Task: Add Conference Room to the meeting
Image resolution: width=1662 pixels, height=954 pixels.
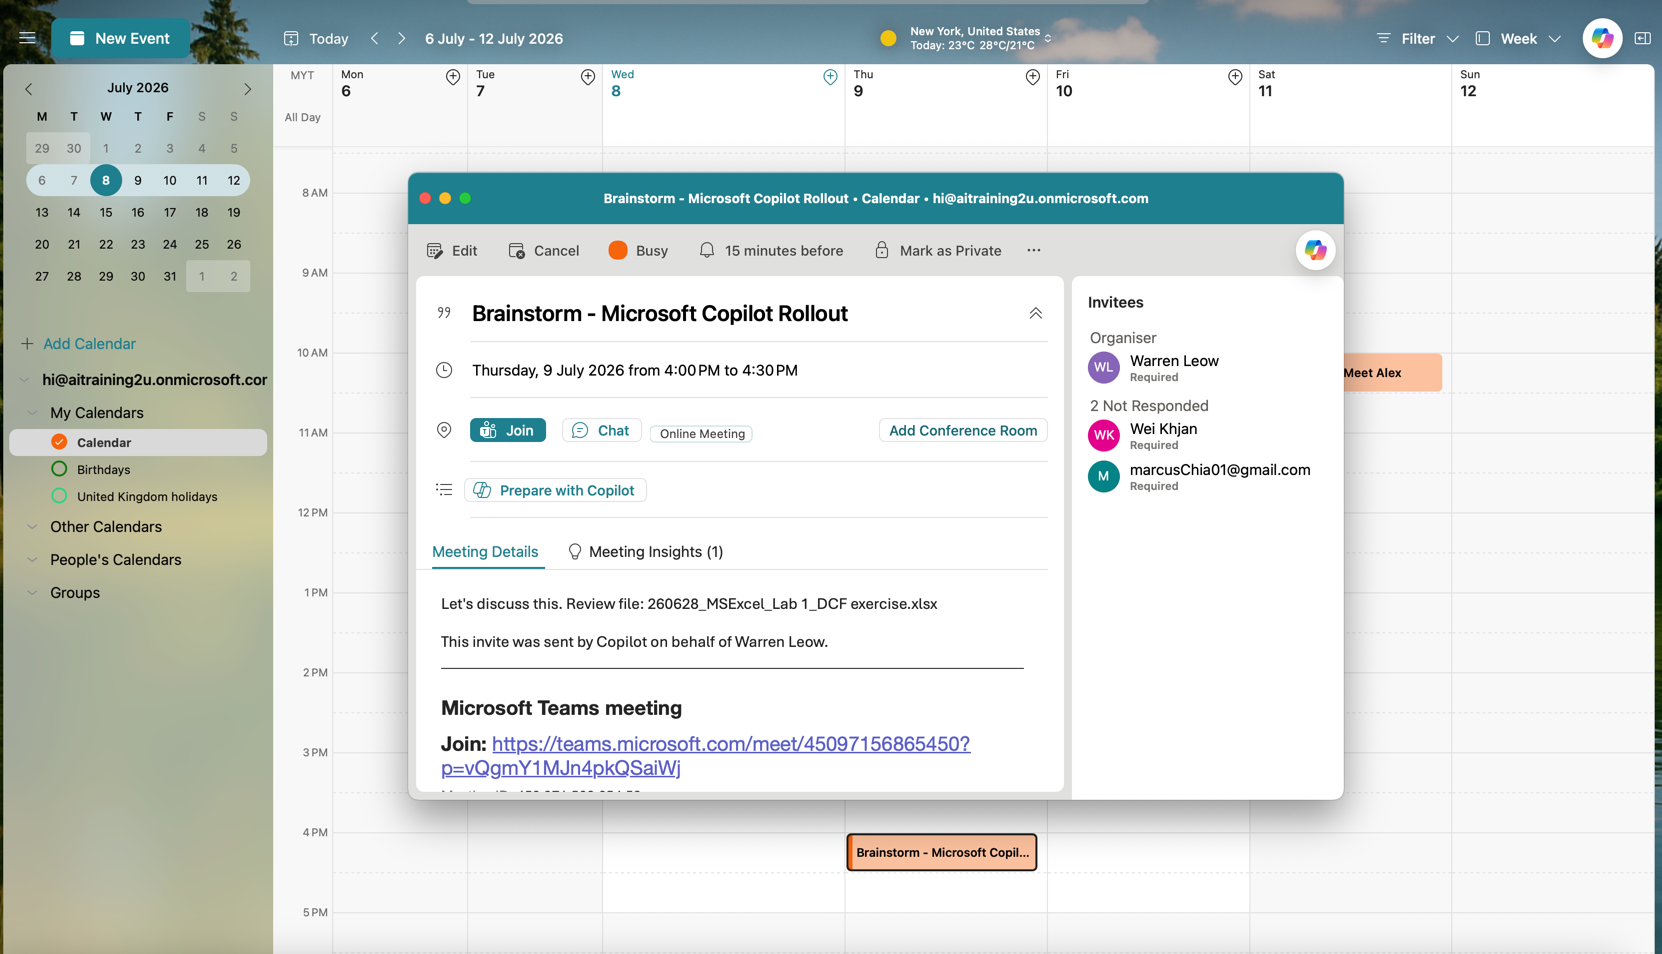Action: point(963,430)
